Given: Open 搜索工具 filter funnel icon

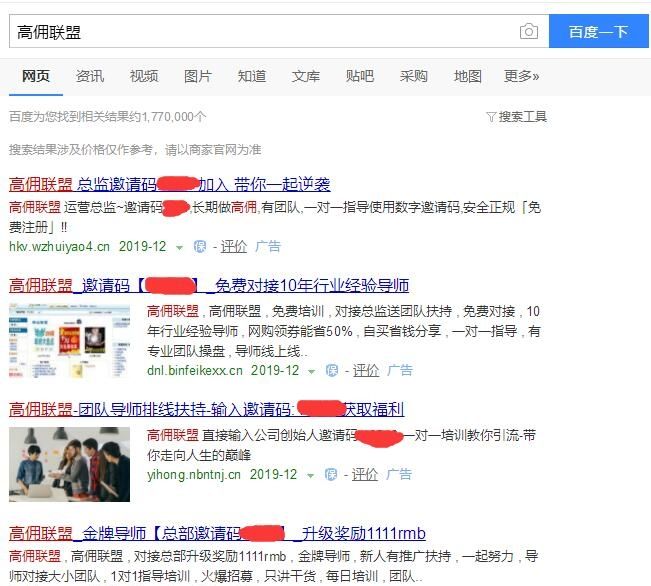Looking at the screenshot, I should click(491, 117).
